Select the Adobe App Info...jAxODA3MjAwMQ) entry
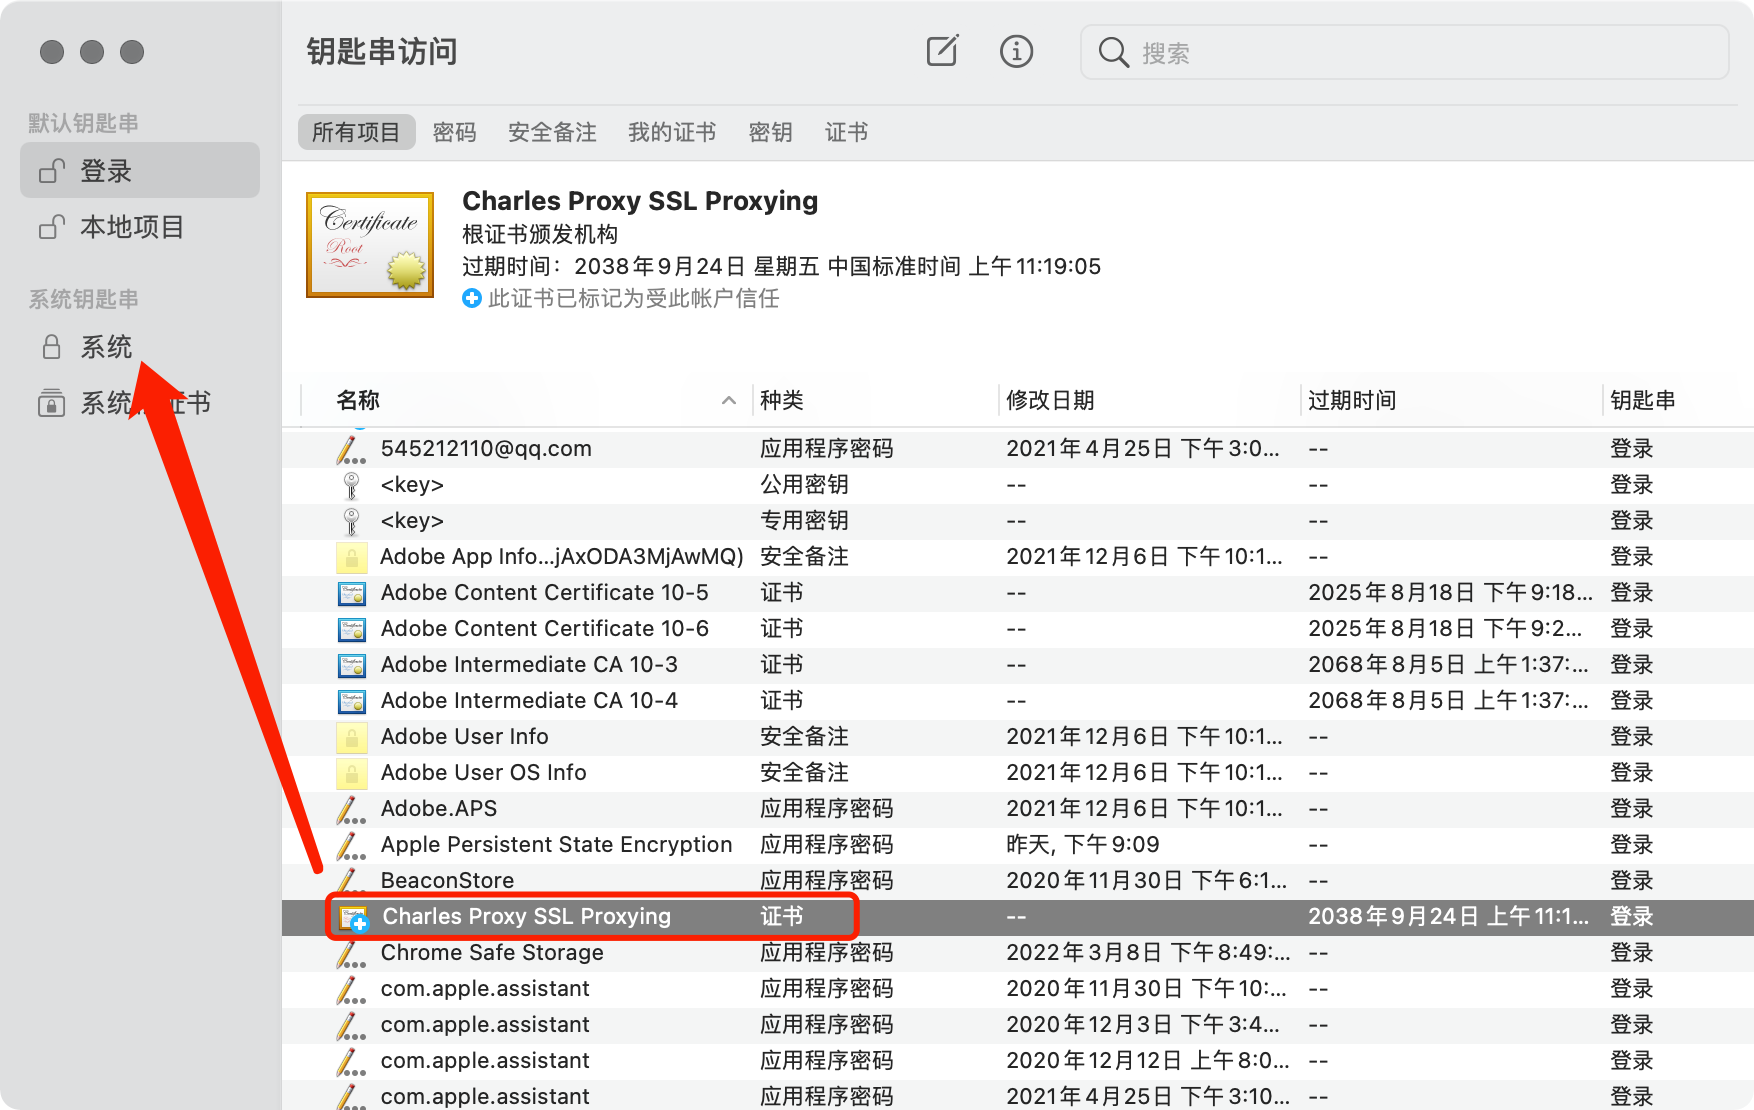 pyautogui.click(x=562, y=557)
